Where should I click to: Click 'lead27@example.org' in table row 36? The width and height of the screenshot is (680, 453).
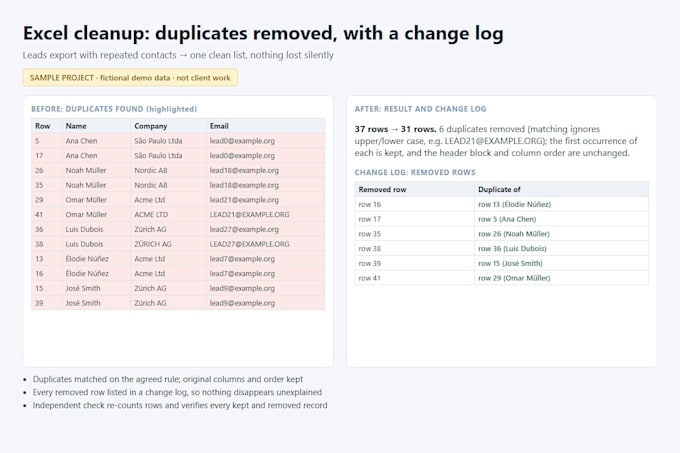pos(244,229)
